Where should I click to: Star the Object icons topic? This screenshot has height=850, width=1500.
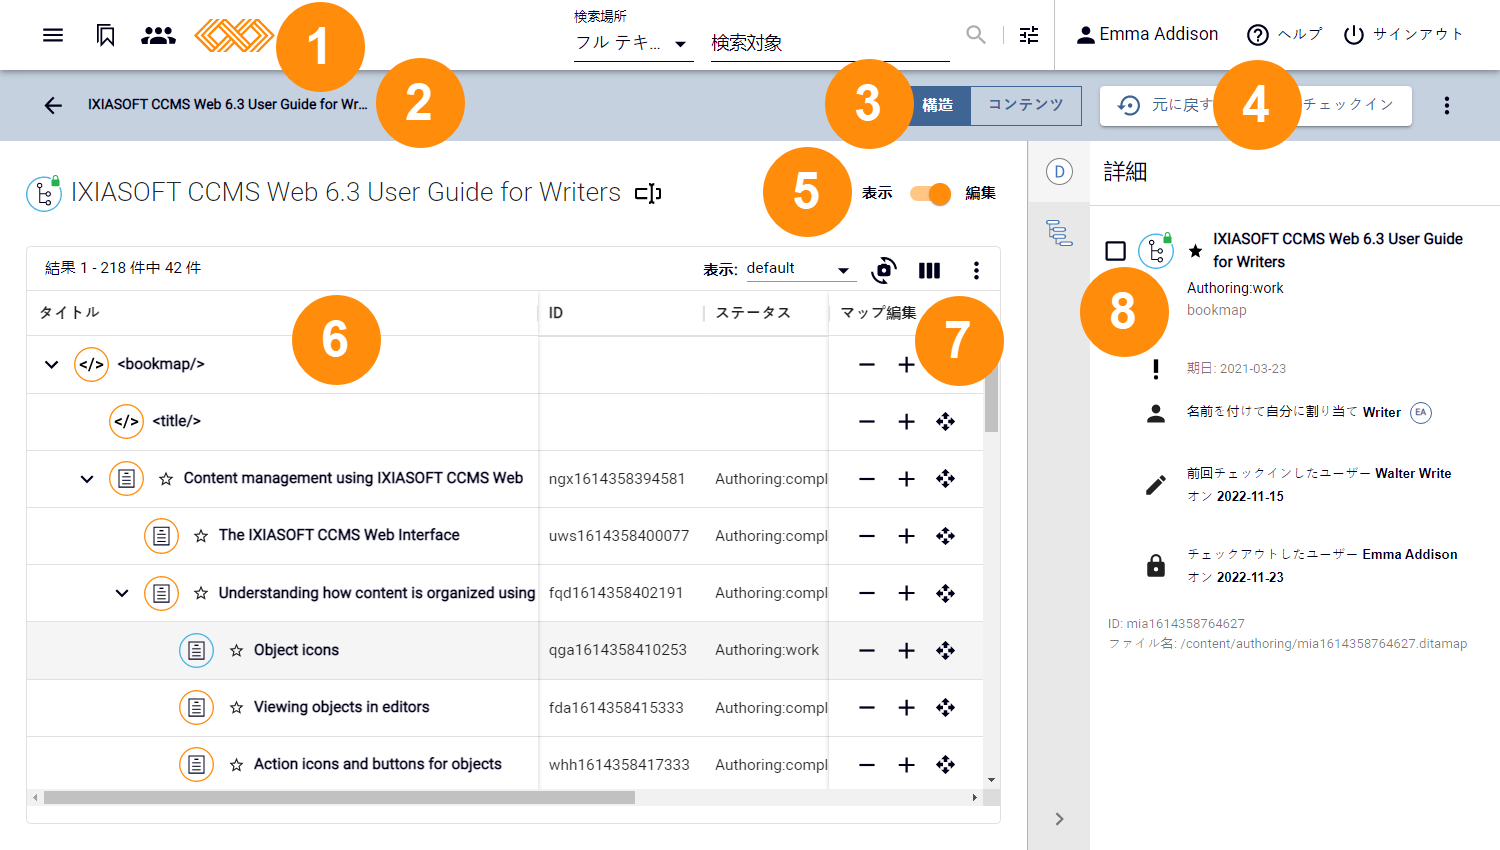236,650
